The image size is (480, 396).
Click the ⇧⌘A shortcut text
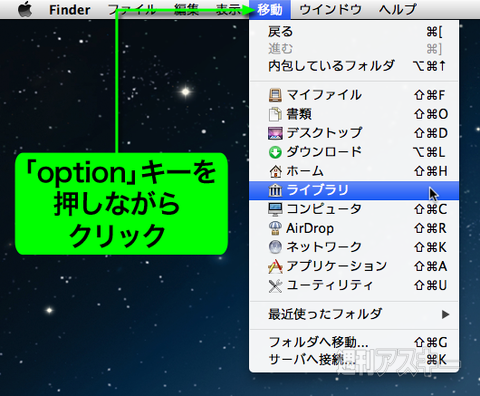[430, 266]
